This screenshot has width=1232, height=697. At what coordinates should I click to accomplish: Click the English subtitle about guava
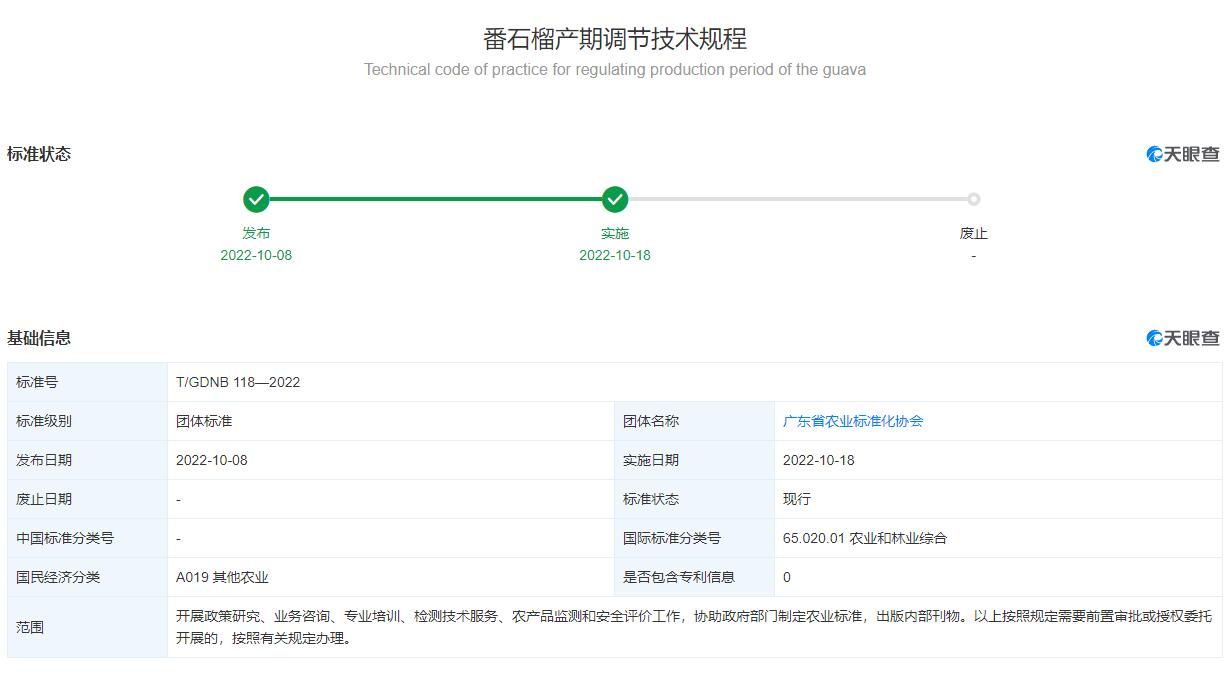coord(615,70)
